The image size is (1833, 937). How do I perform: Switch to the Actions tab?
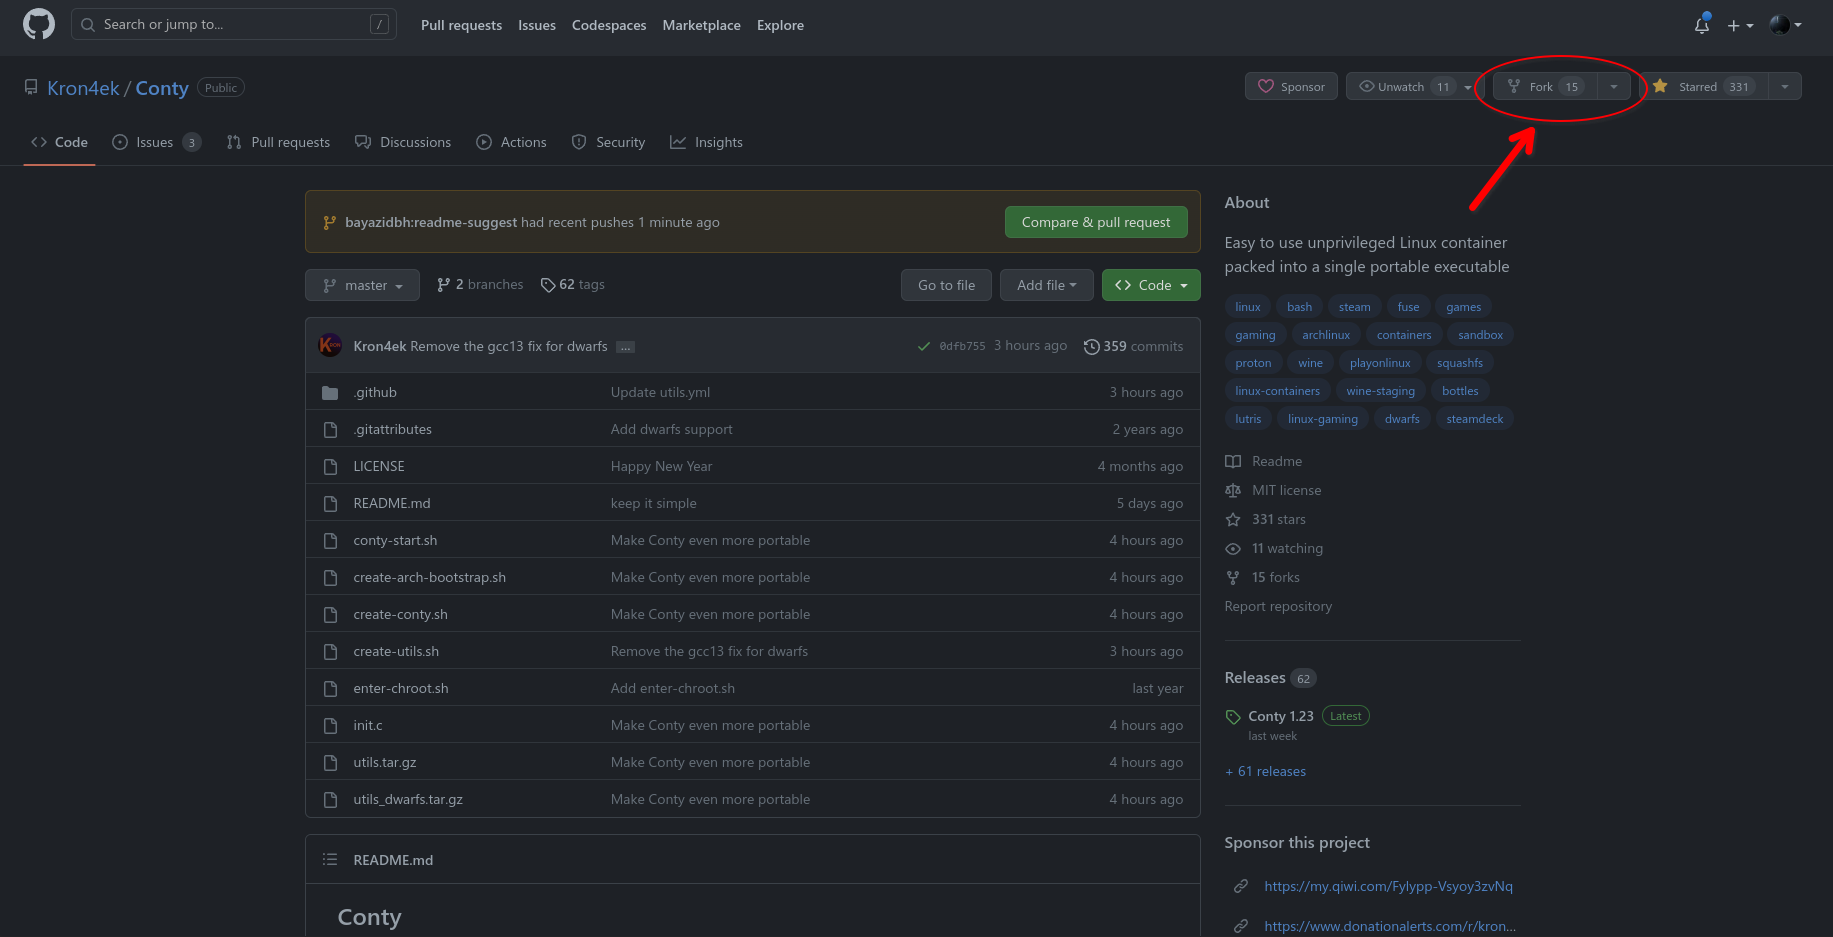click(511, 142)
